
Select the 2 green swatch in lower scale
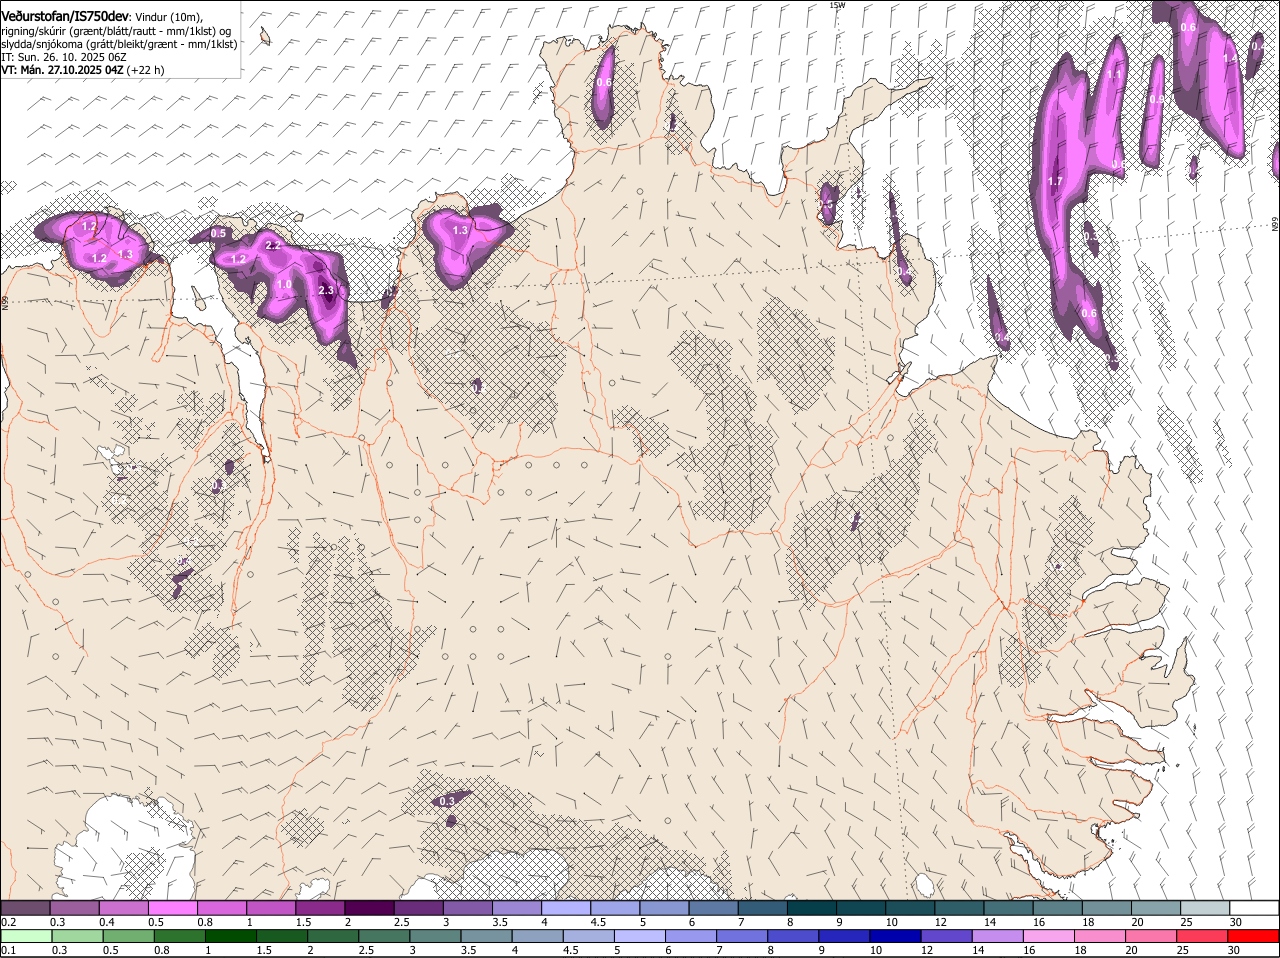334,936
